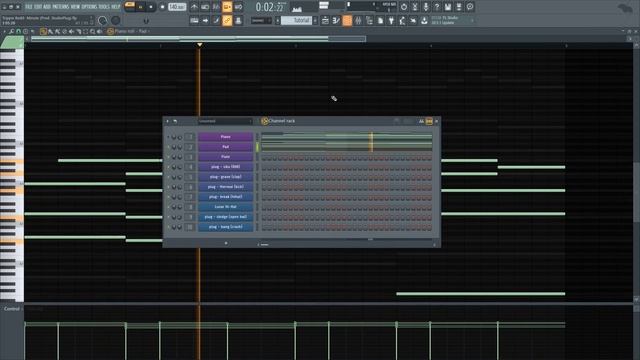Toggle the channel rack graph editor icon
Image resolution: width=640 pixels, height=360 pixels.
point(421,121)
